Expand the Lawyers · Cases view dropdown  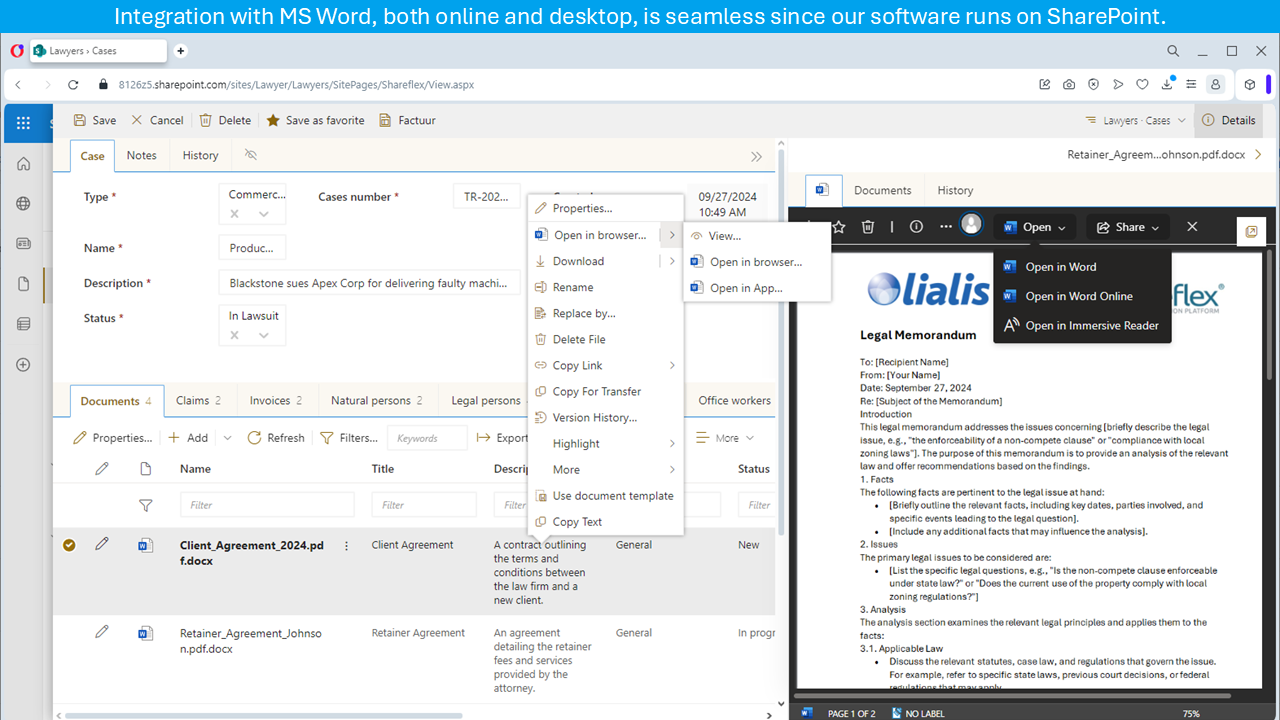click(x=1181, y=120)
